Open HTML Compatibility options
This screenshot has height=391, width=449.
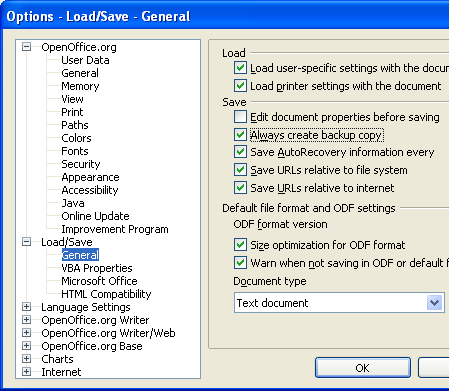pyautogui.click(x=106, y=294)
